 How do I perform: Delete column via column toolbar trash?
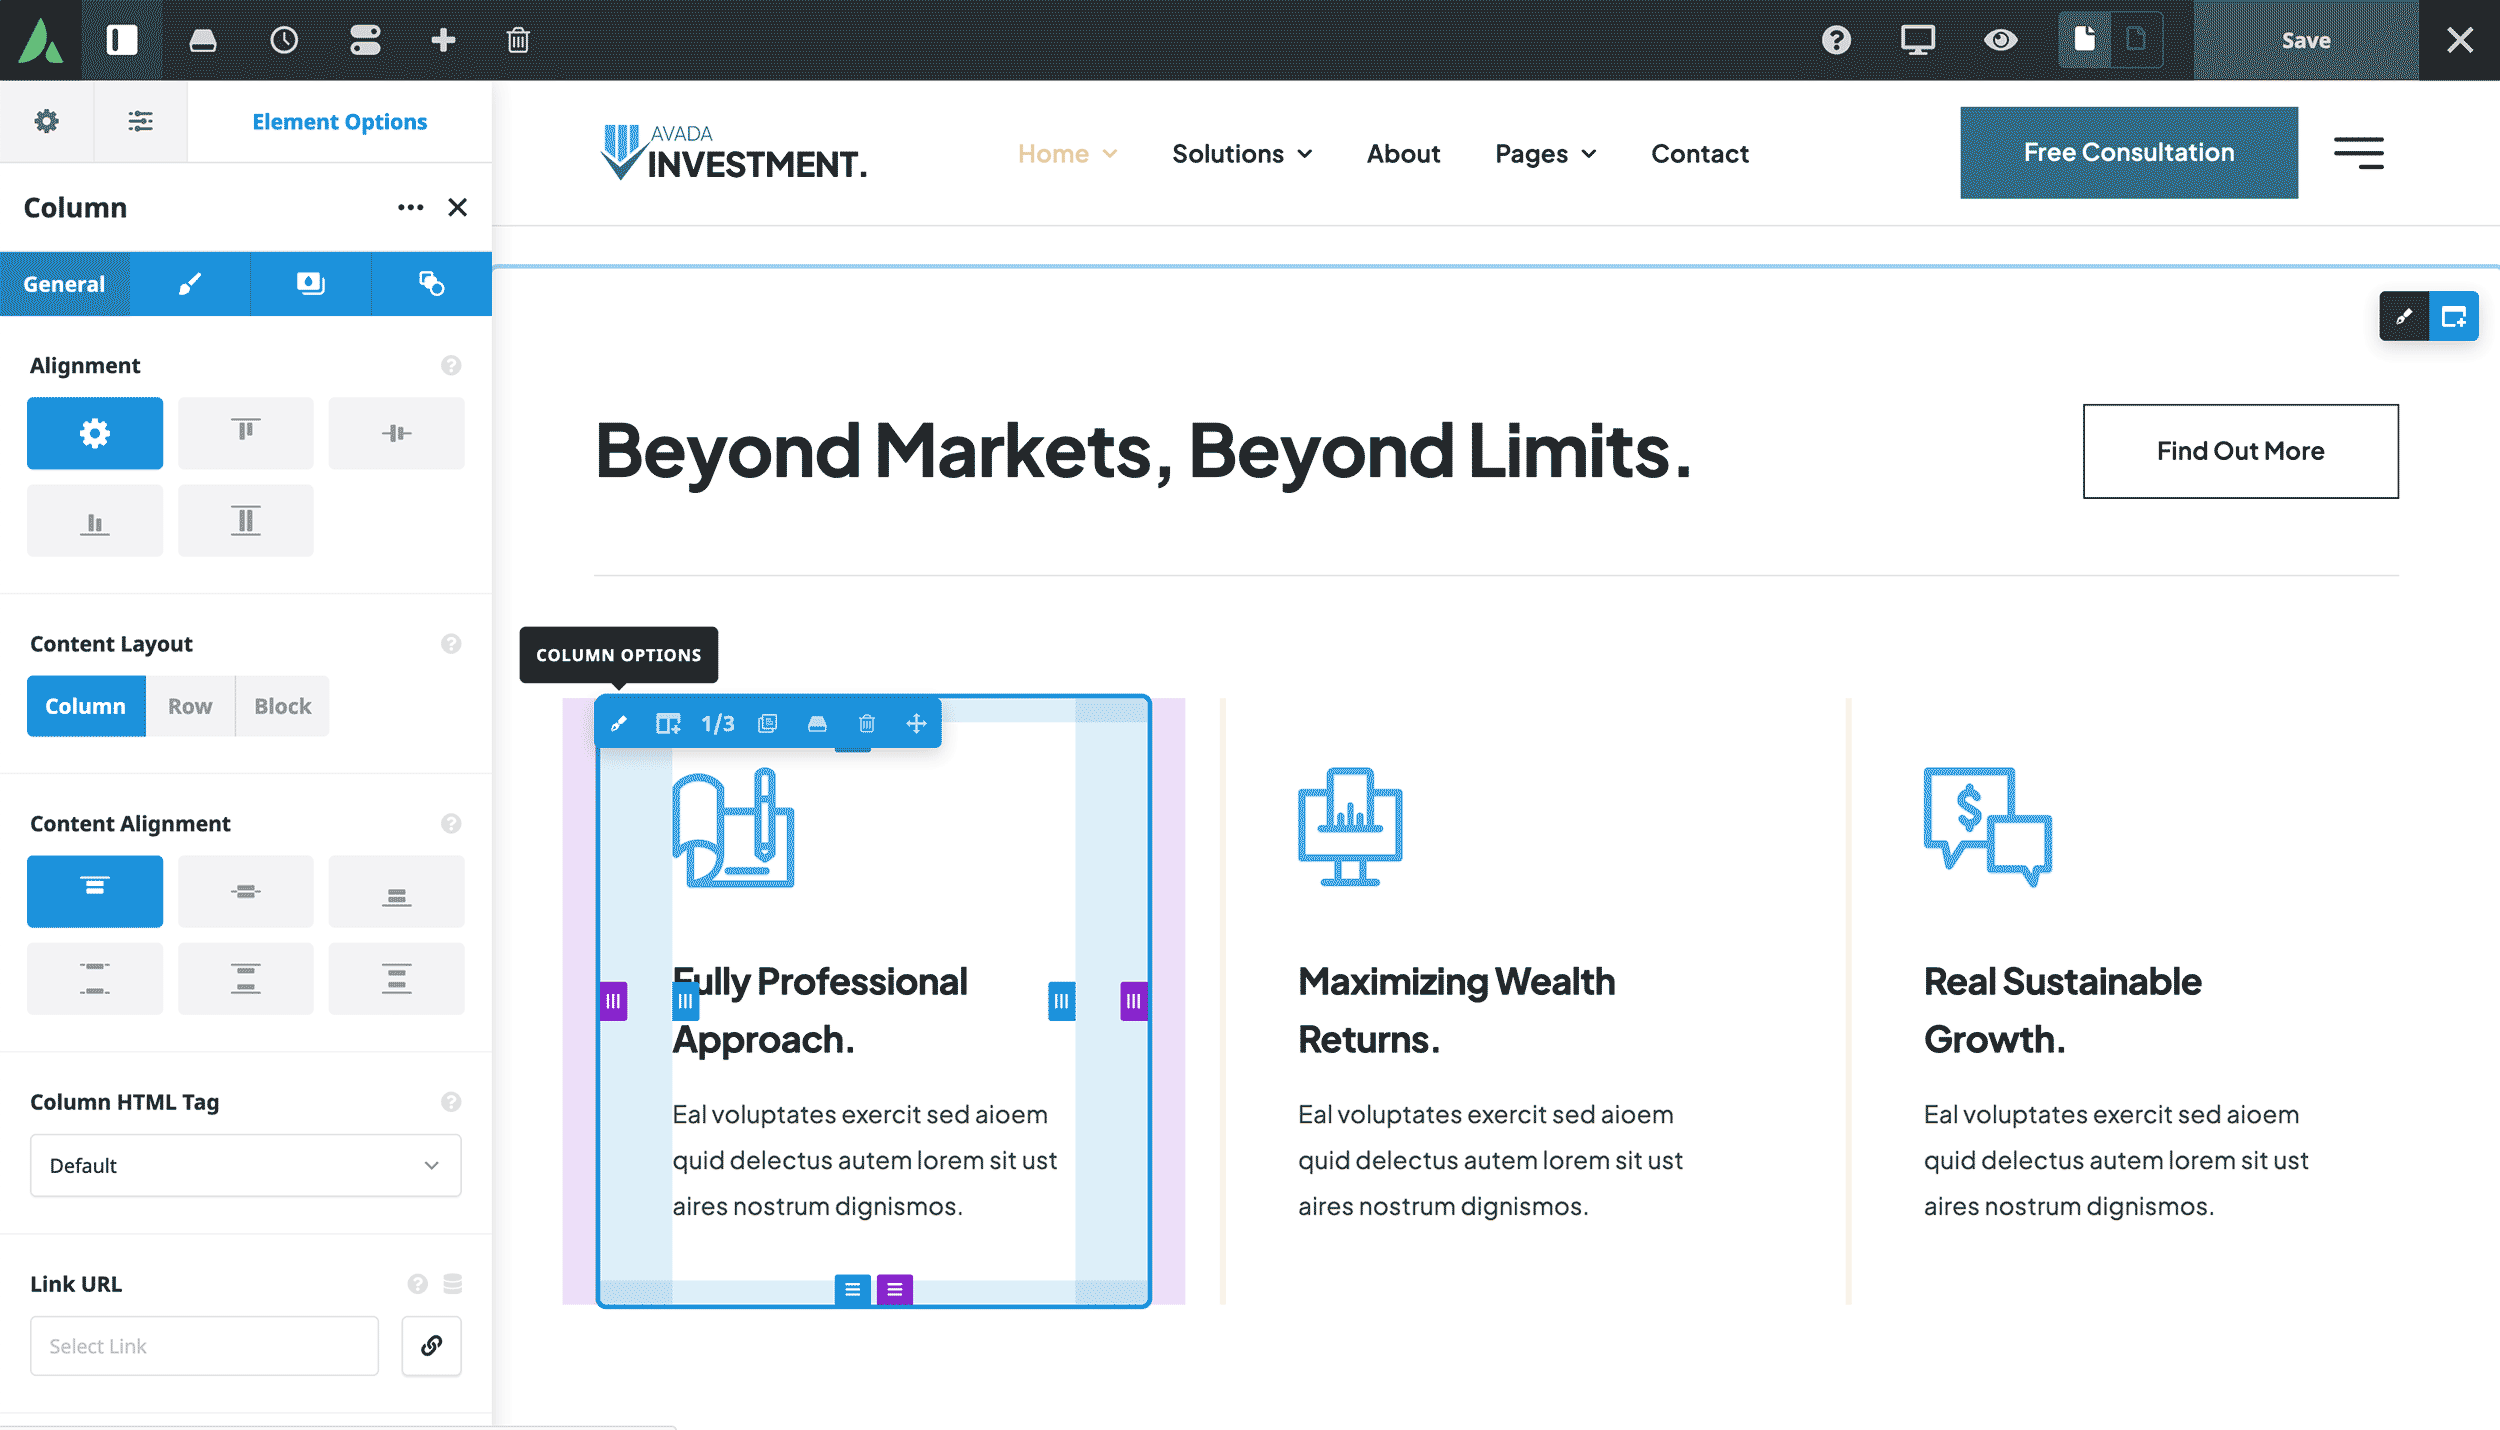pos(867,723)
